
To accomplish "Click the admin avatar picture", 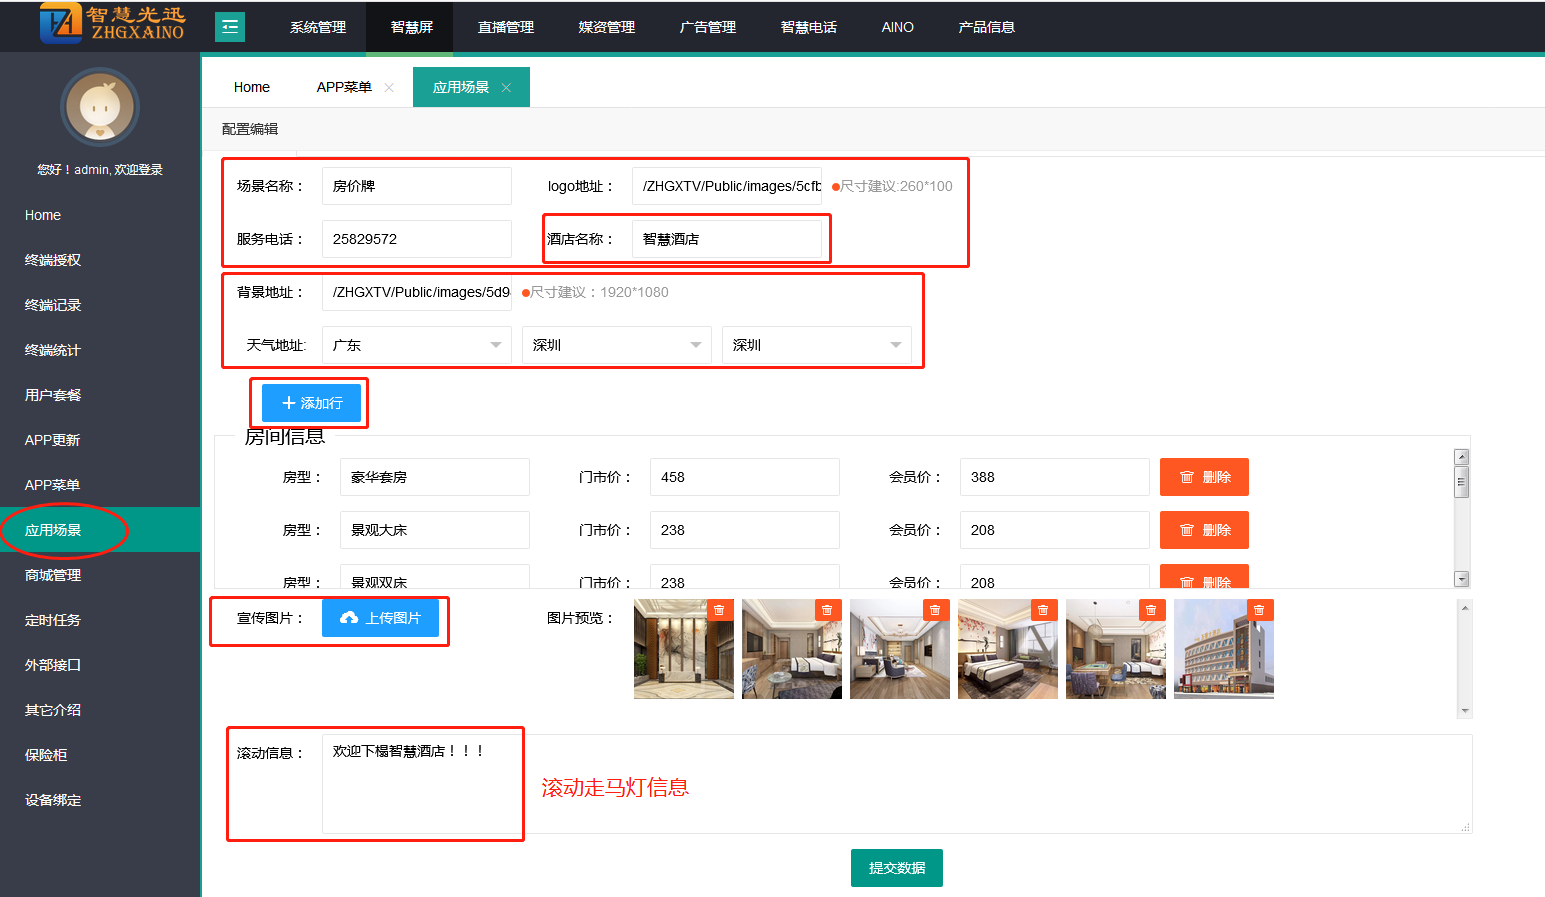I will pyautogui.click(x=100, y=108).
